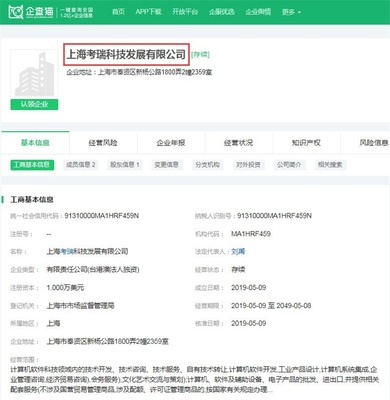
Task: Select organization code MA1HRF459
Action: click(x=251, y=234)
